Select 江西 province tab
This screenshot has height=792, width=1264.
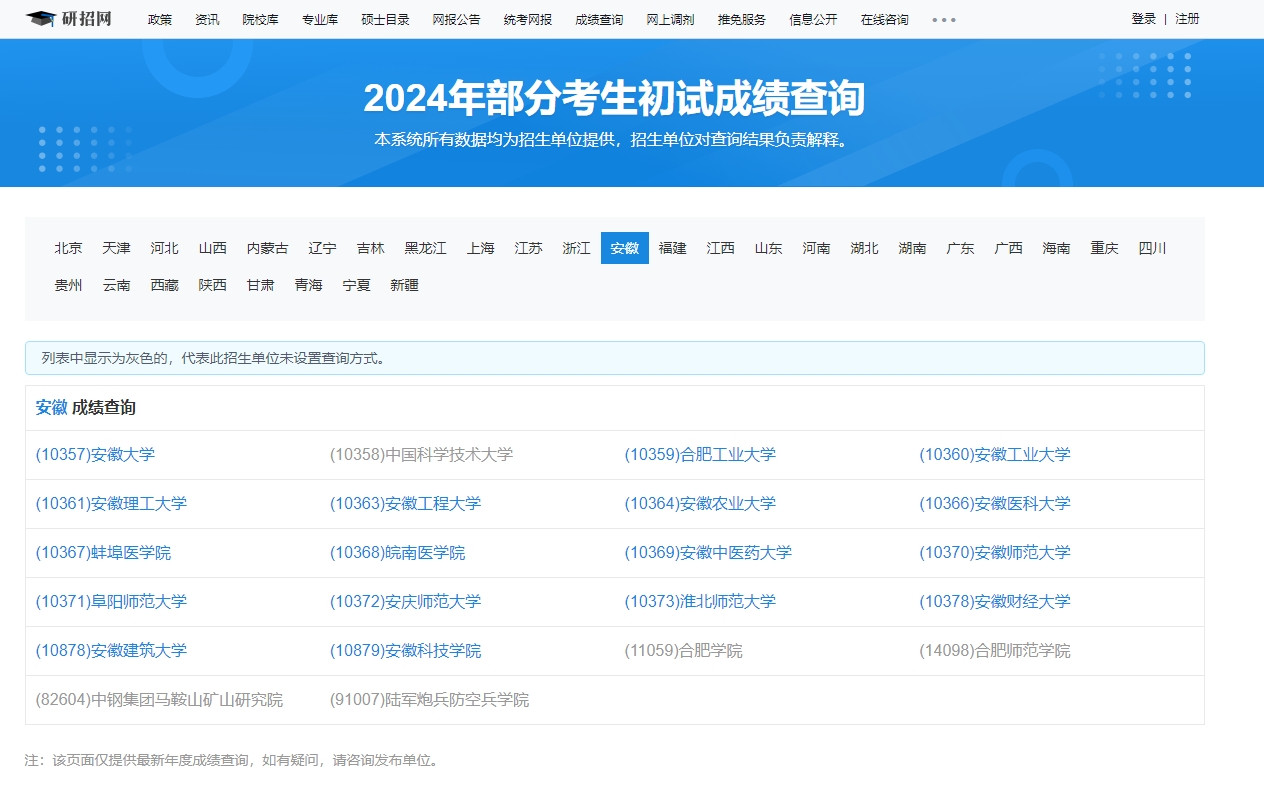[721, 248]
